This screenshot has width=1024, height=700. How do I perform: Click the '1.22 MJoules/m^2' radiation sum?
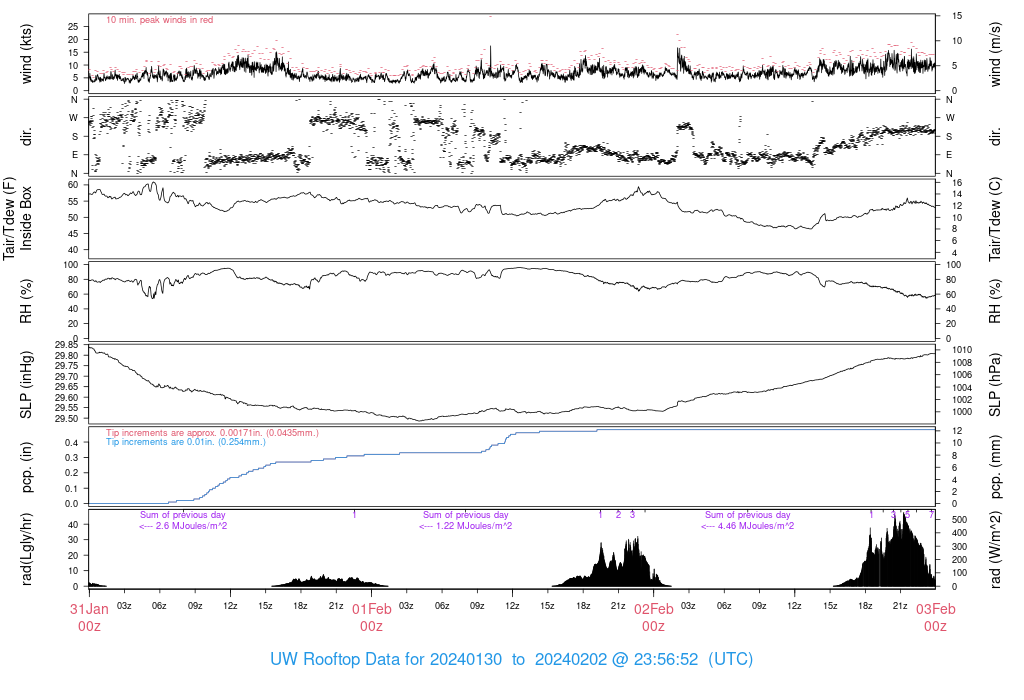(x=474, y=526)
